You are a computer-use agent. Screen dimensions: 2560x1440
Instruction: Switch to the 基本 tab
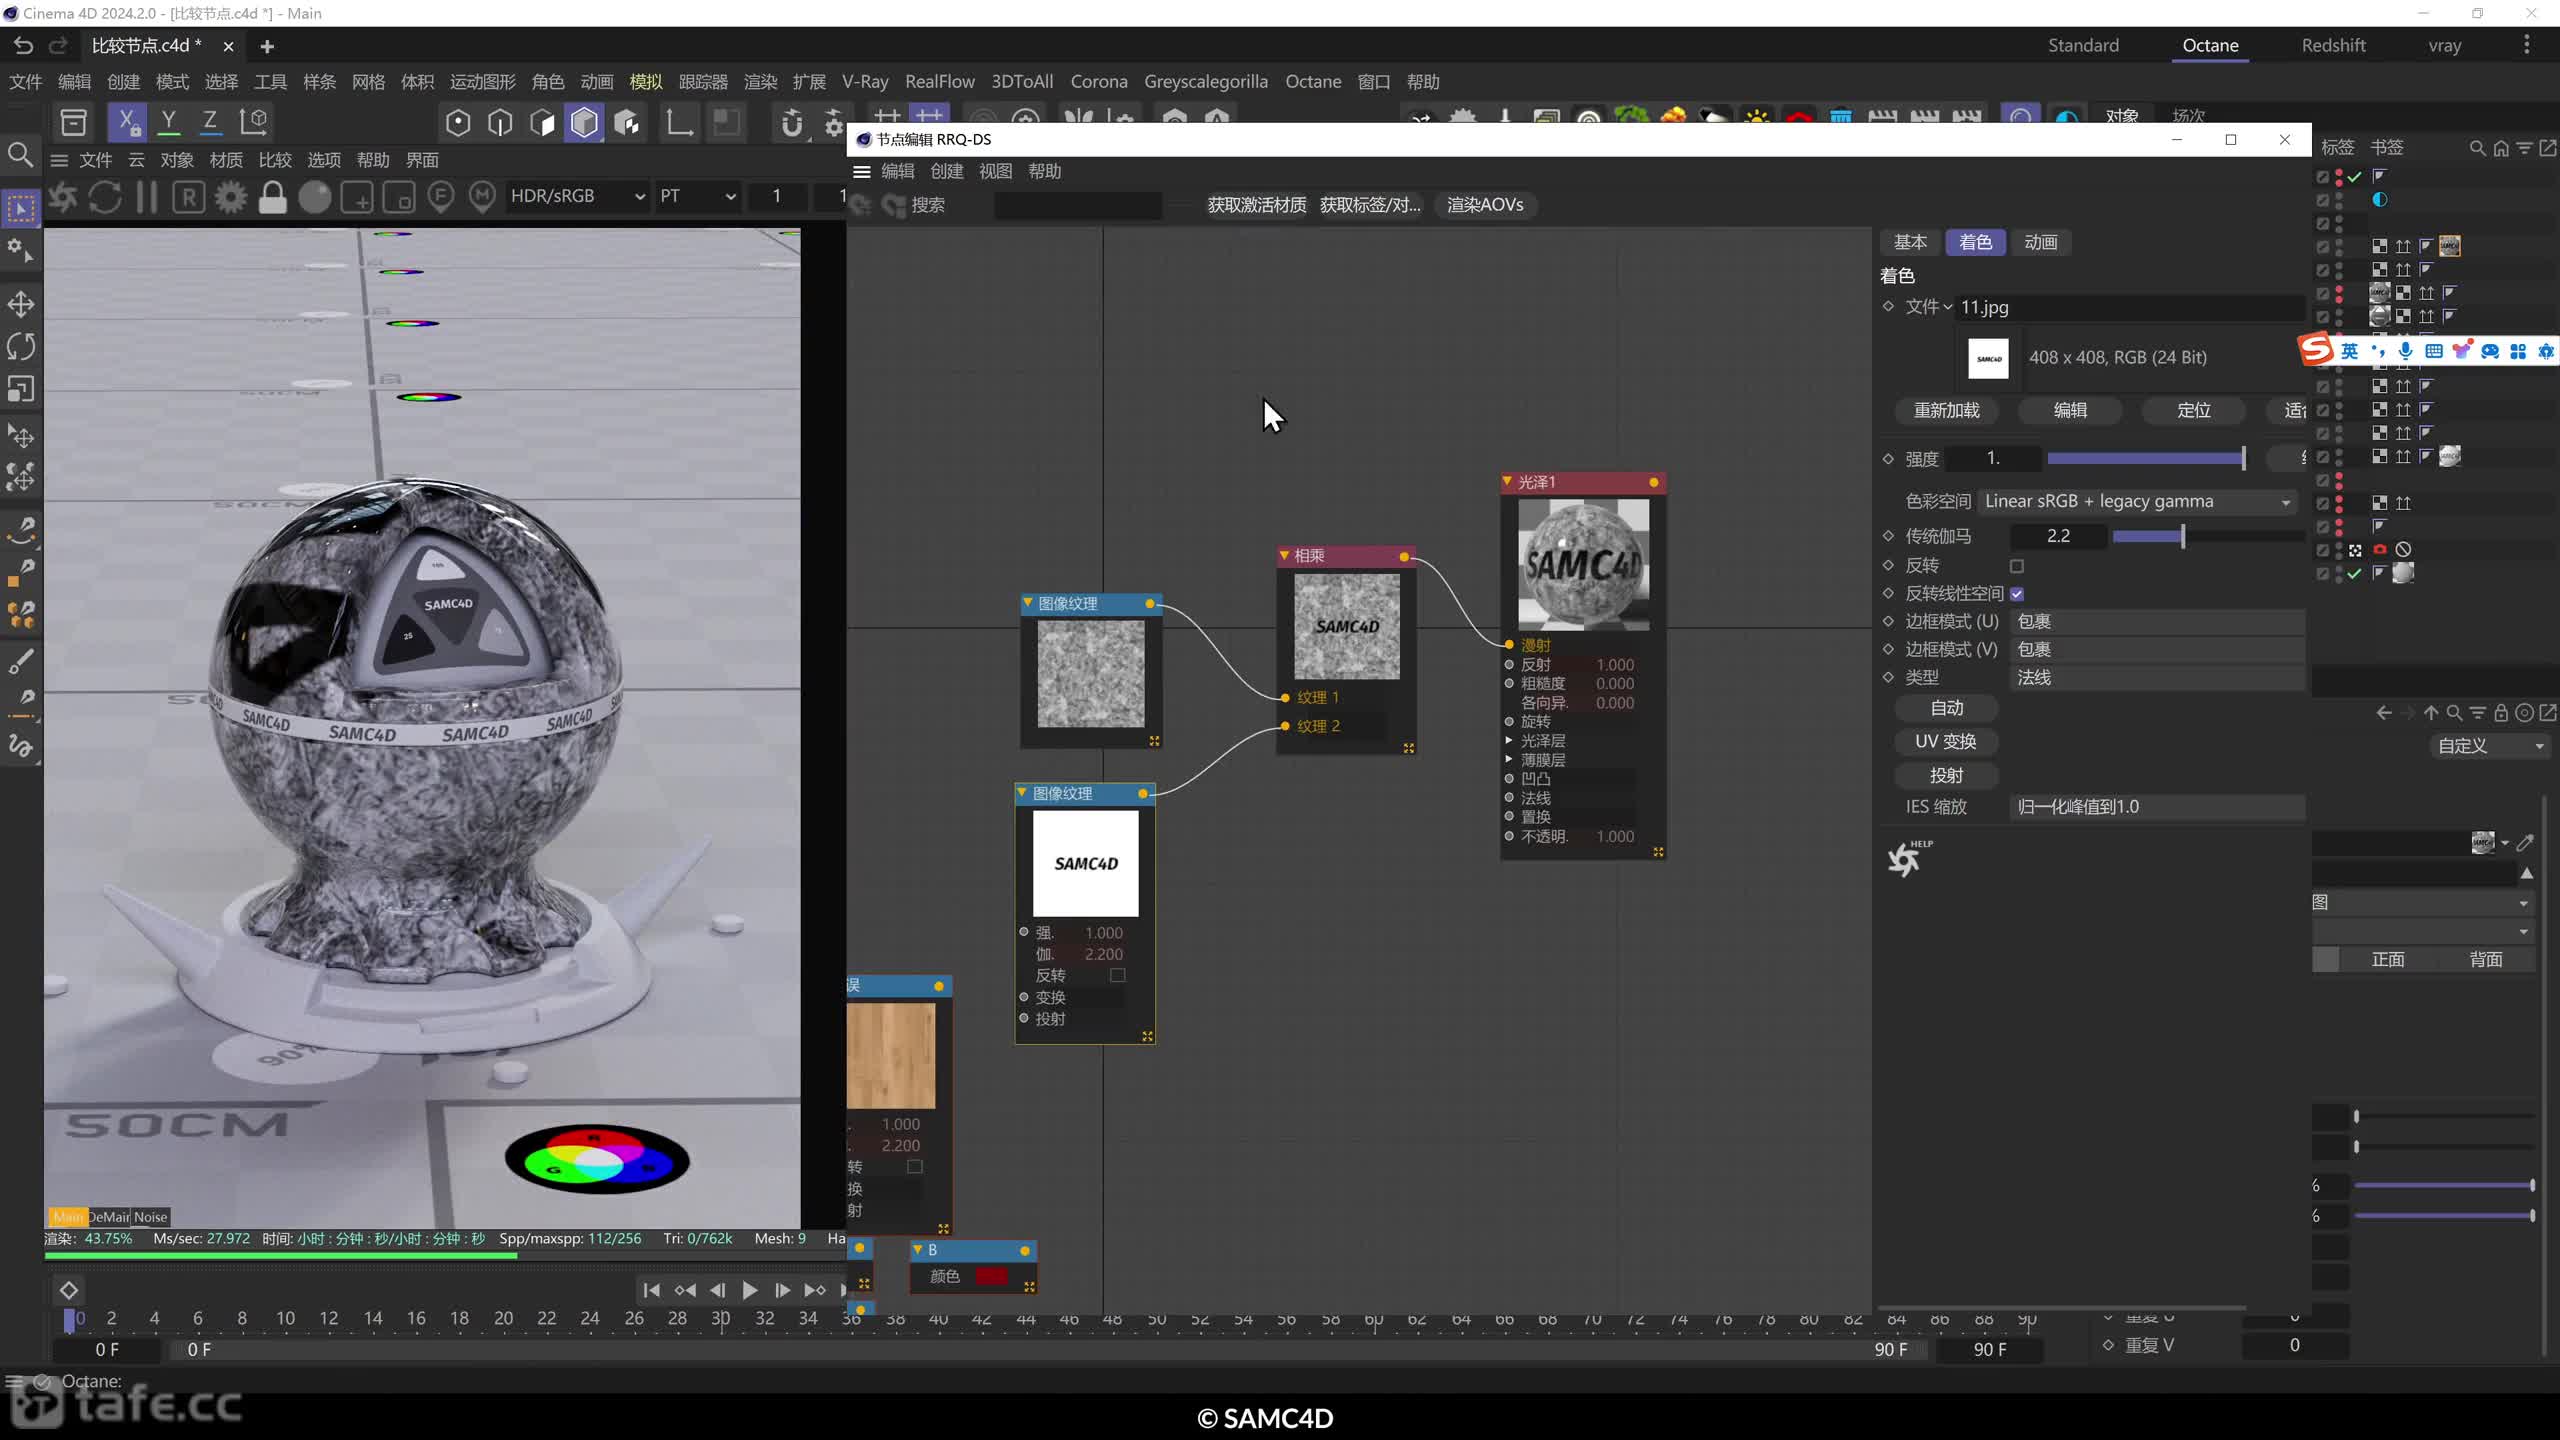click(1910, 242)
